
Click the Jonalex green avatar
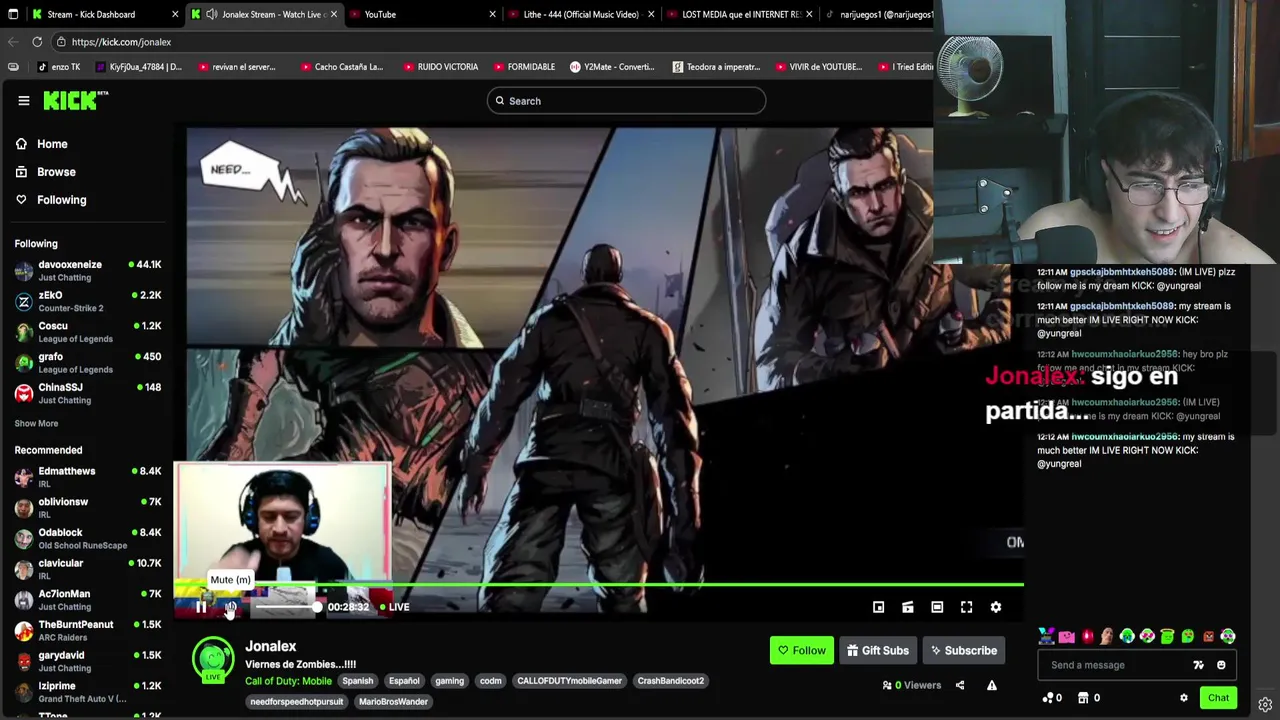[x=213, y=660]
